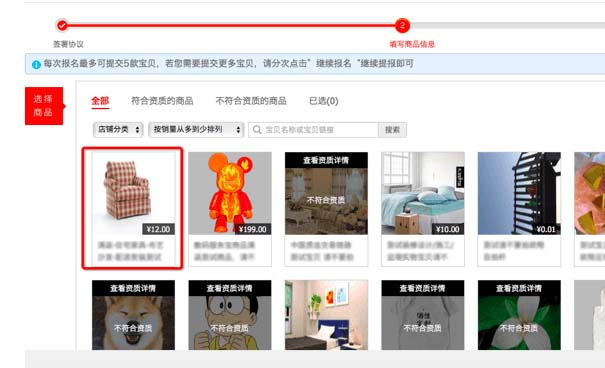605x368 pixels.
Task: Click the completed step one checkmark icon
Action: [x=62, y=25]
